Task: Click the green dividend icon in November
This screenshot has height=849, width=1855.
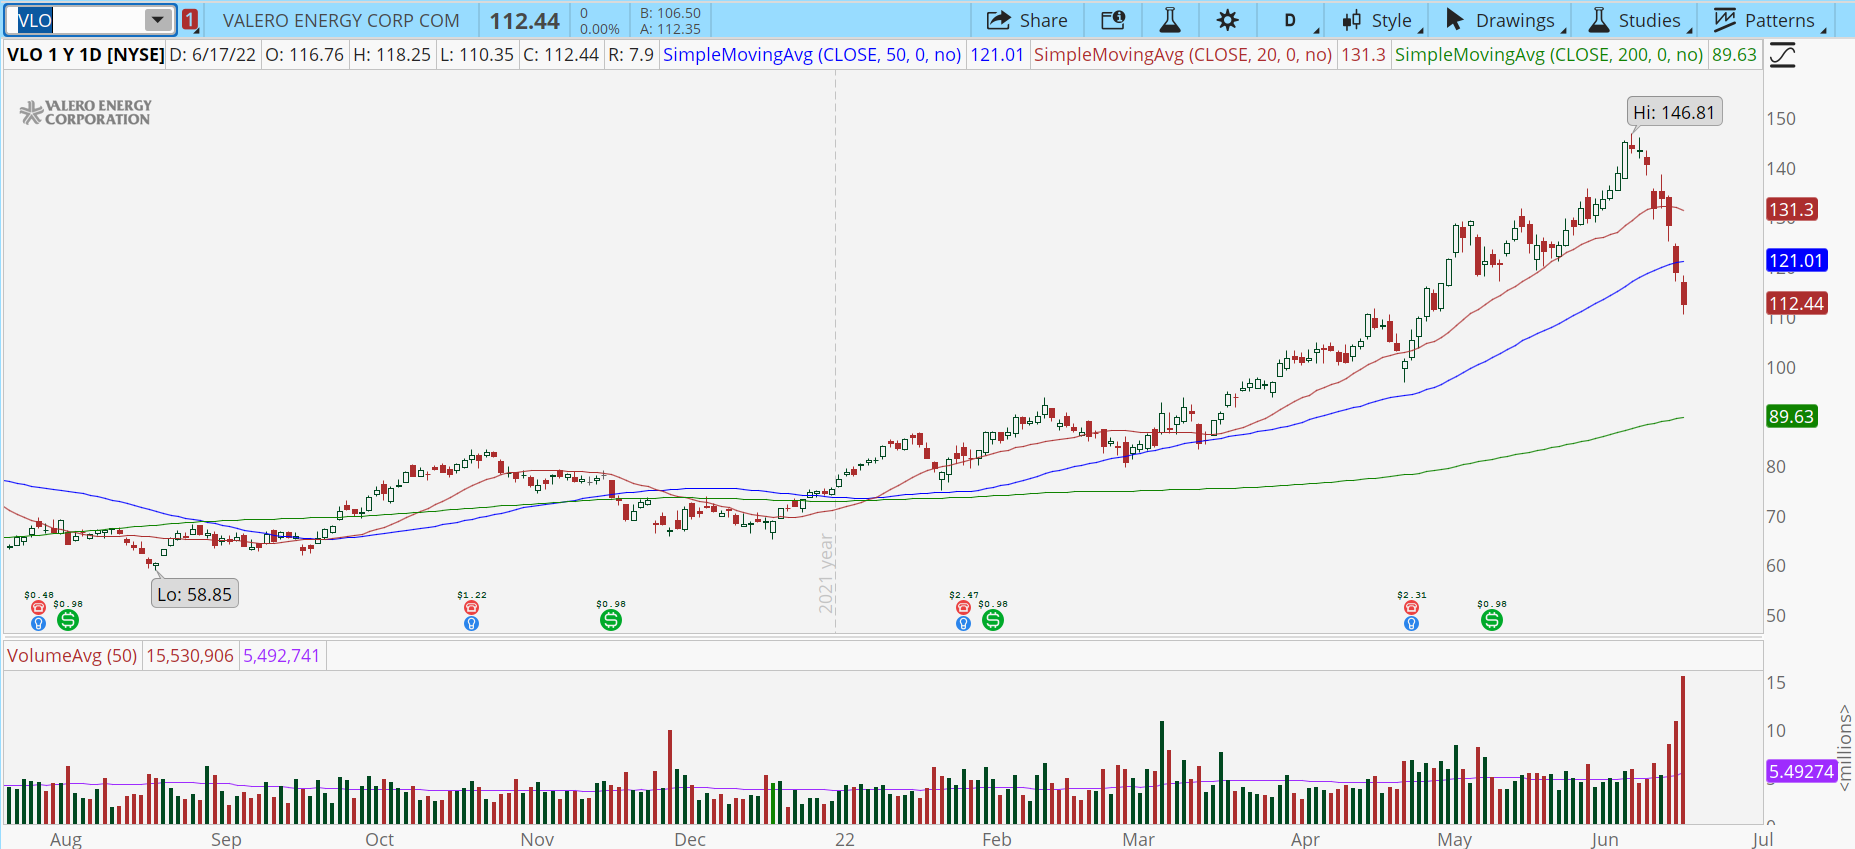Action: coord(611,620)
